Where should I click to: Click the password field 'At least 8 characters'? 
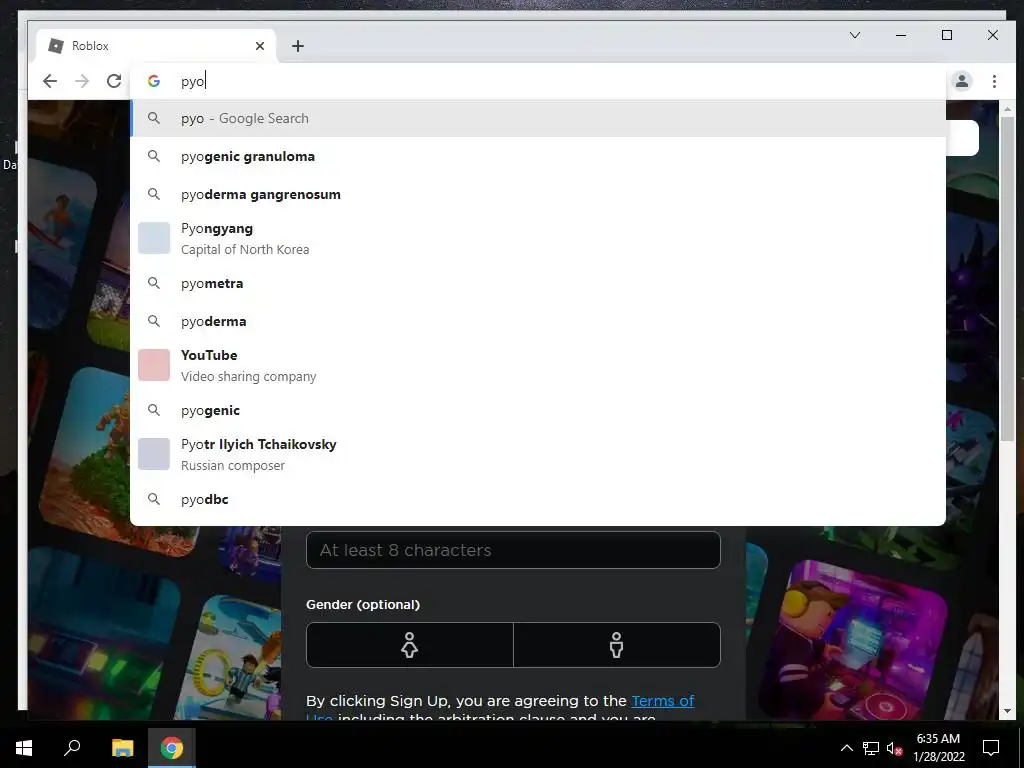[513, 550]
